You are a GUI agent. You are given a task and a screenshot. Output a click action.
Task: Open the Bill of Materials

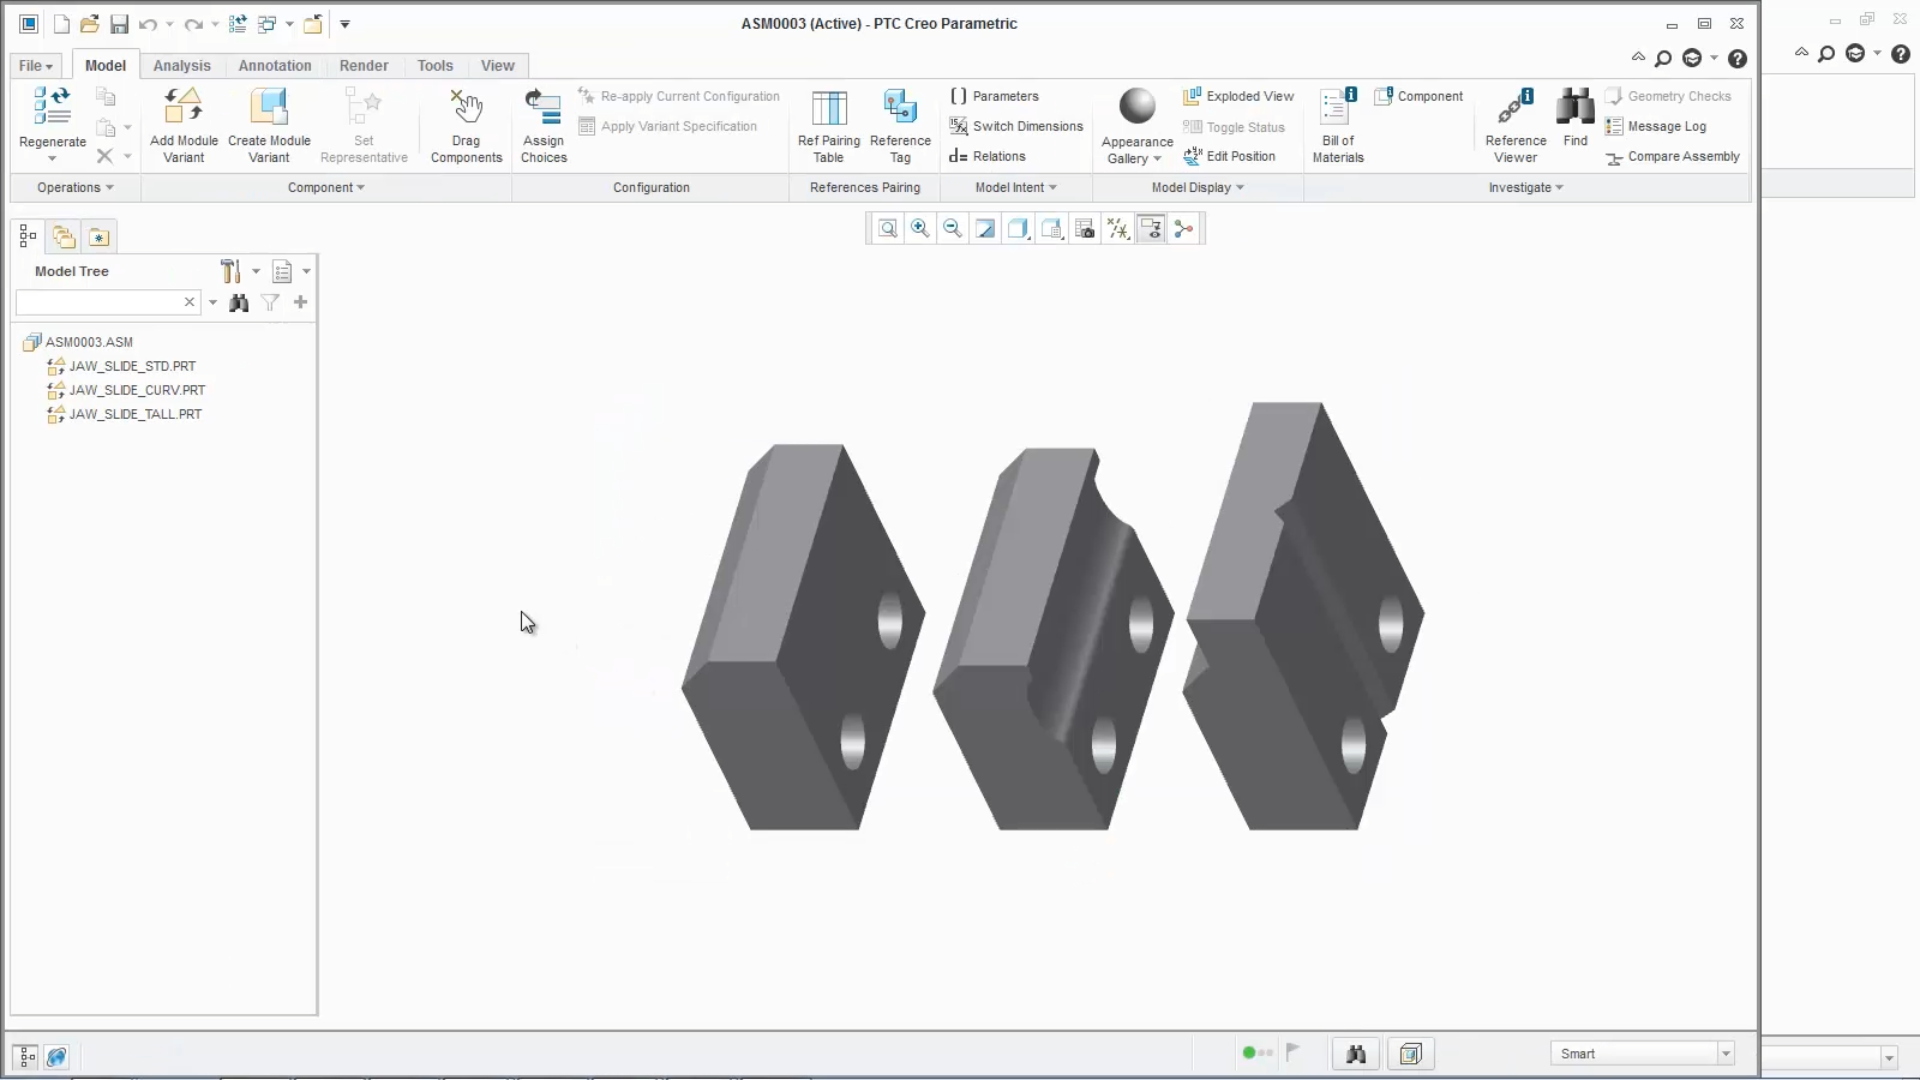coord(1338,125)
